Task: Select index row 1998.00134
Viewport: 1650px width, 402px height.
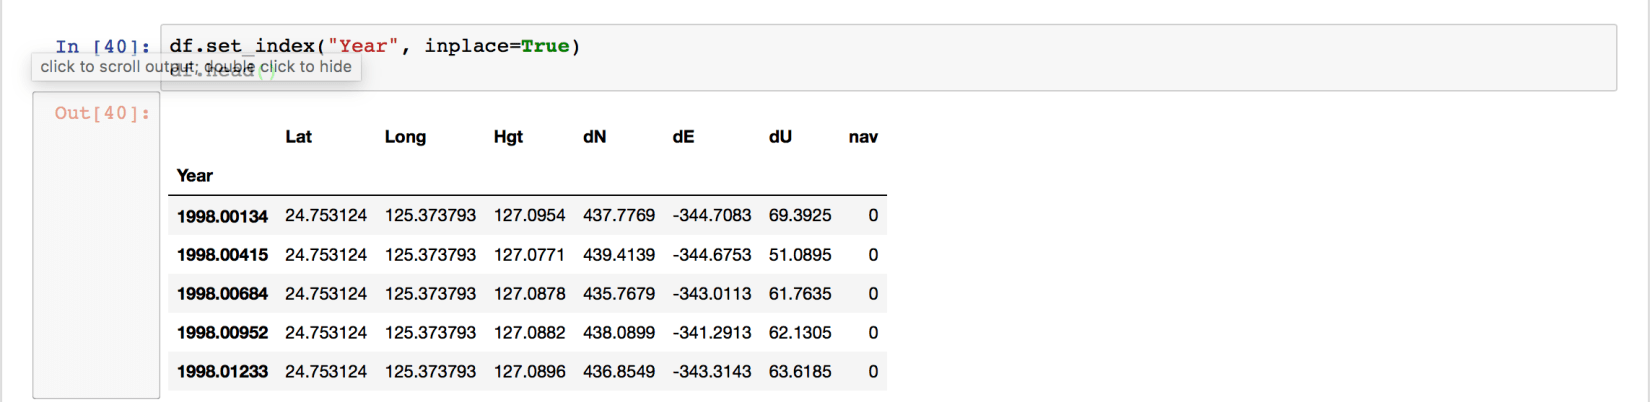Action: pyautogui.click(x=222, y=216)
